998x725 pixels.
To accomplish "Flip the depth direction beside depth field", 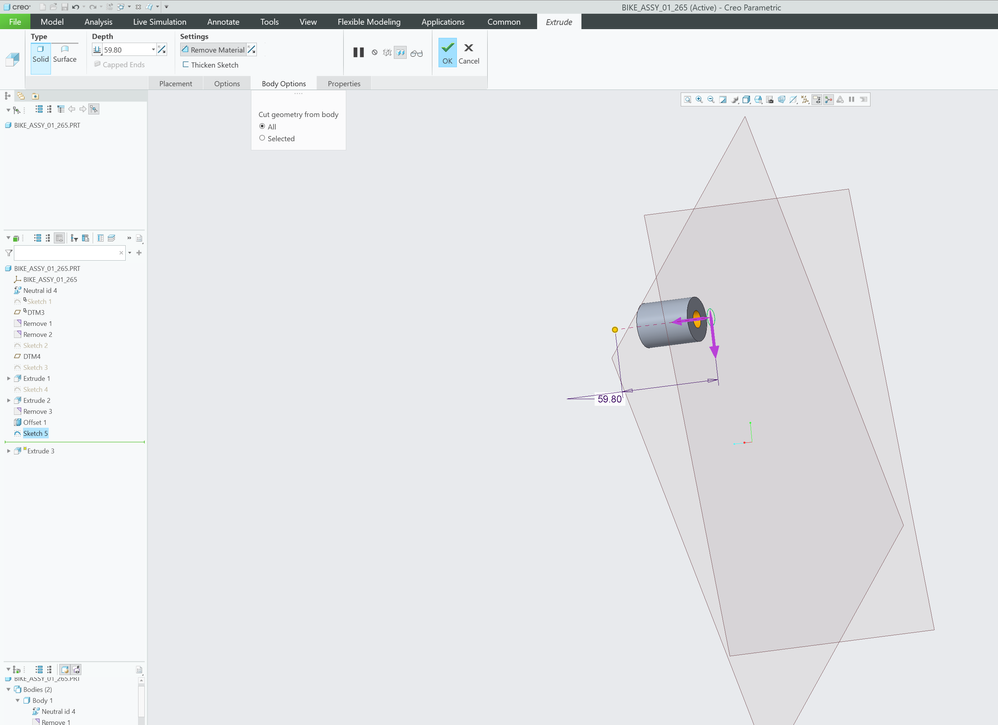I will 163,49.
